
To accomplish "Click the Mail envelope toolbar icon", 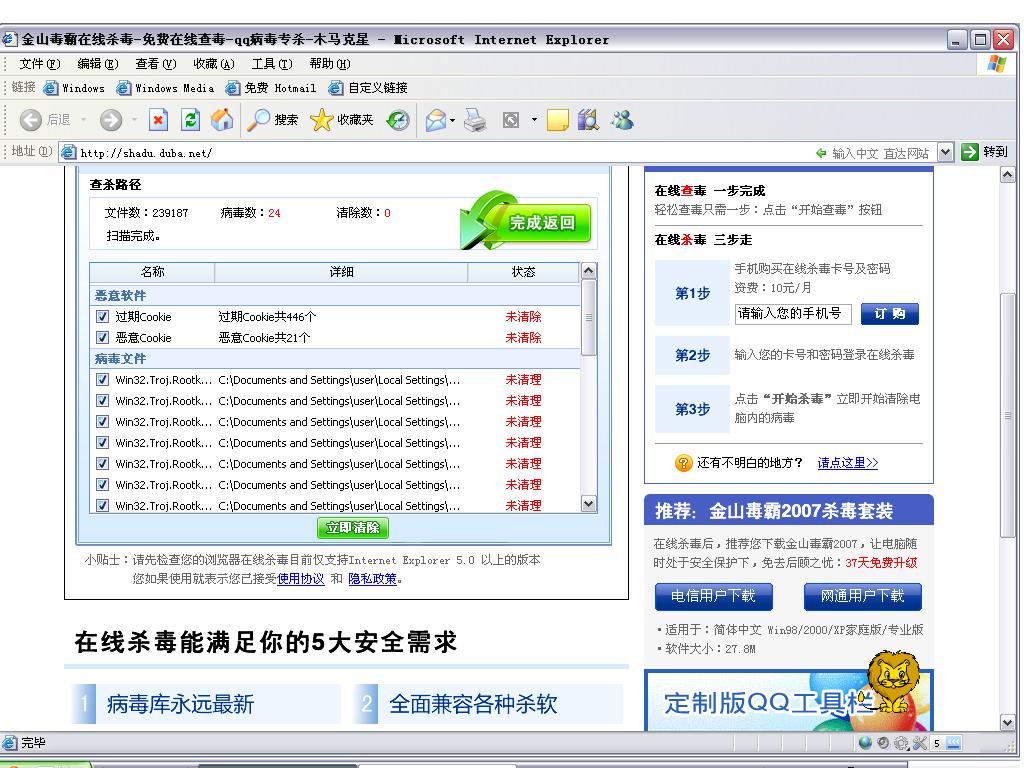I will coord(436,120).
